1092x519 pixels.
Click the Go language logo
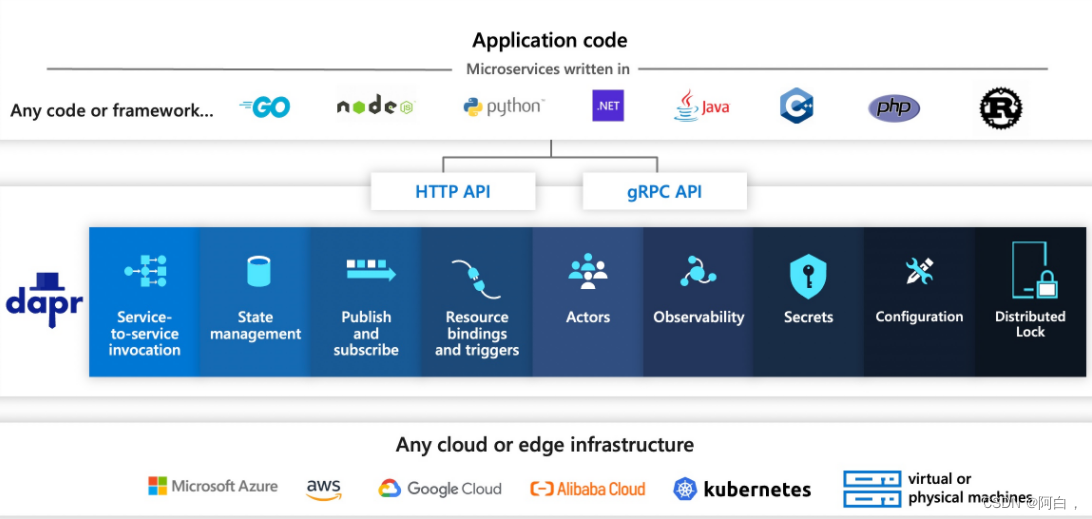(x=265, y=107)
